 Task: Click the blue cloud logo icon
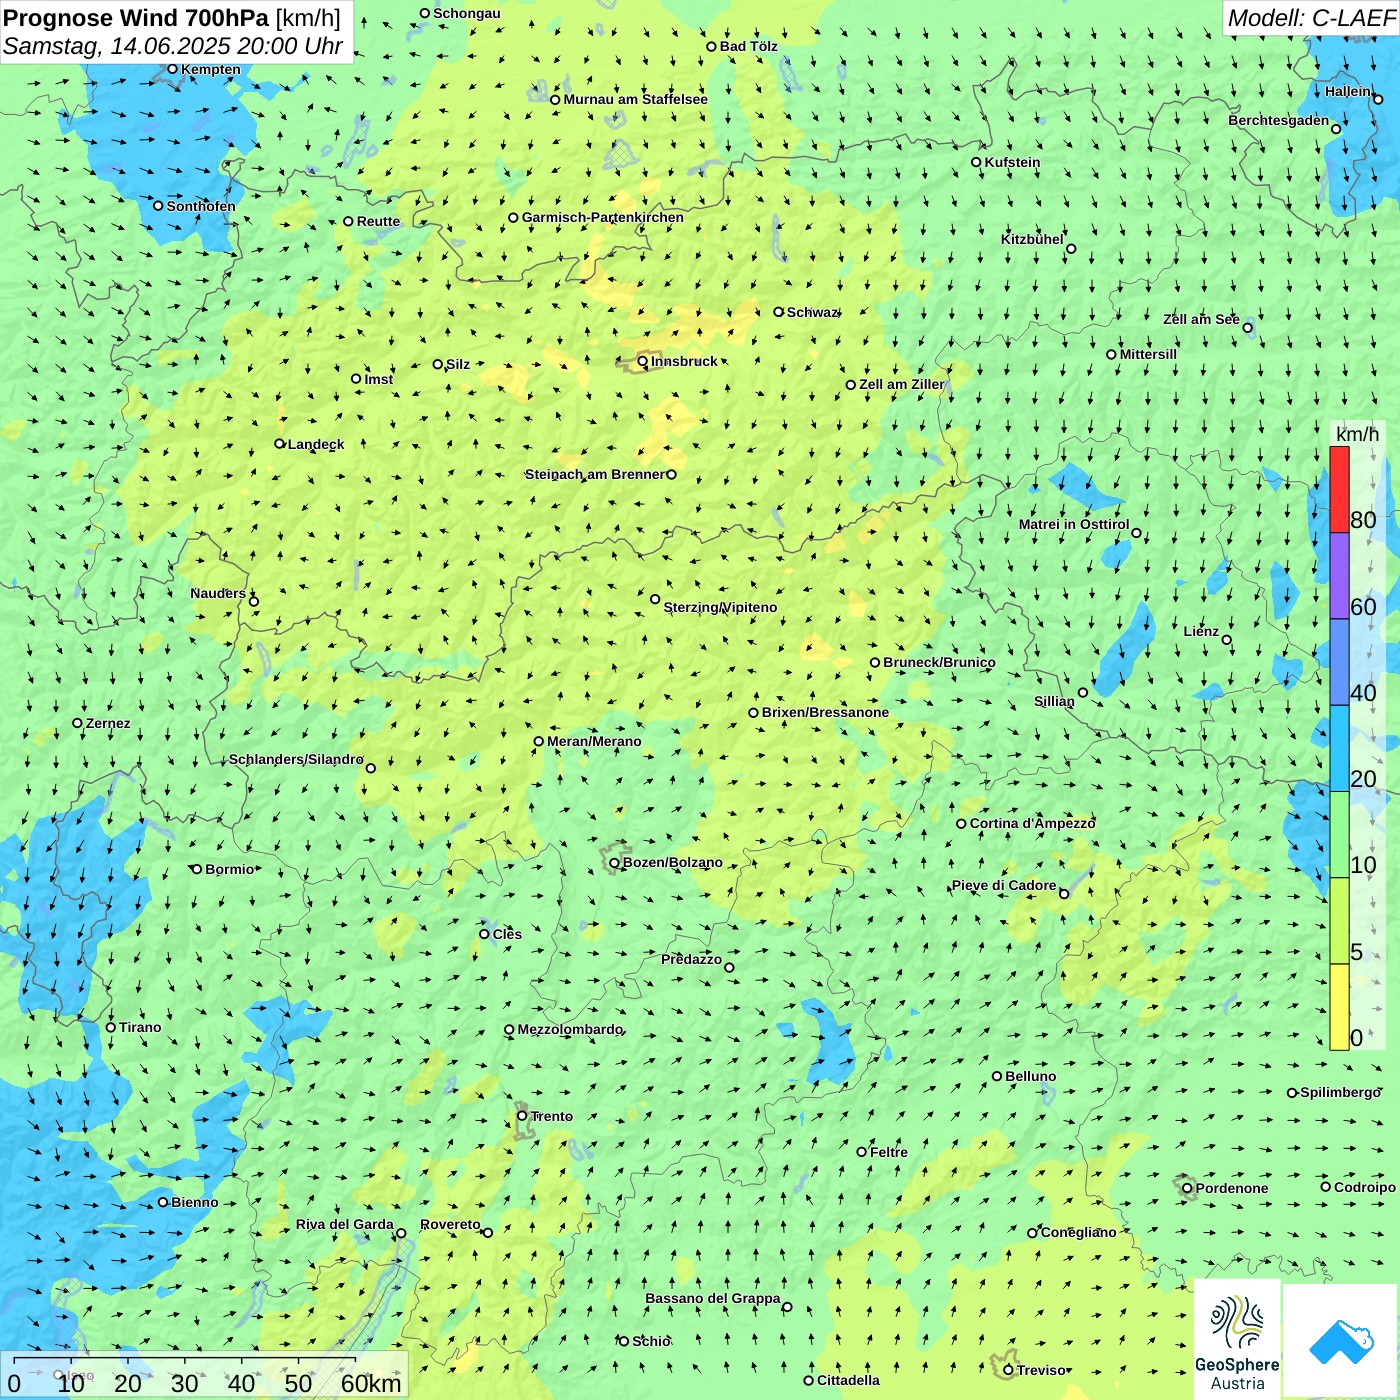tap(1341, 1342)
